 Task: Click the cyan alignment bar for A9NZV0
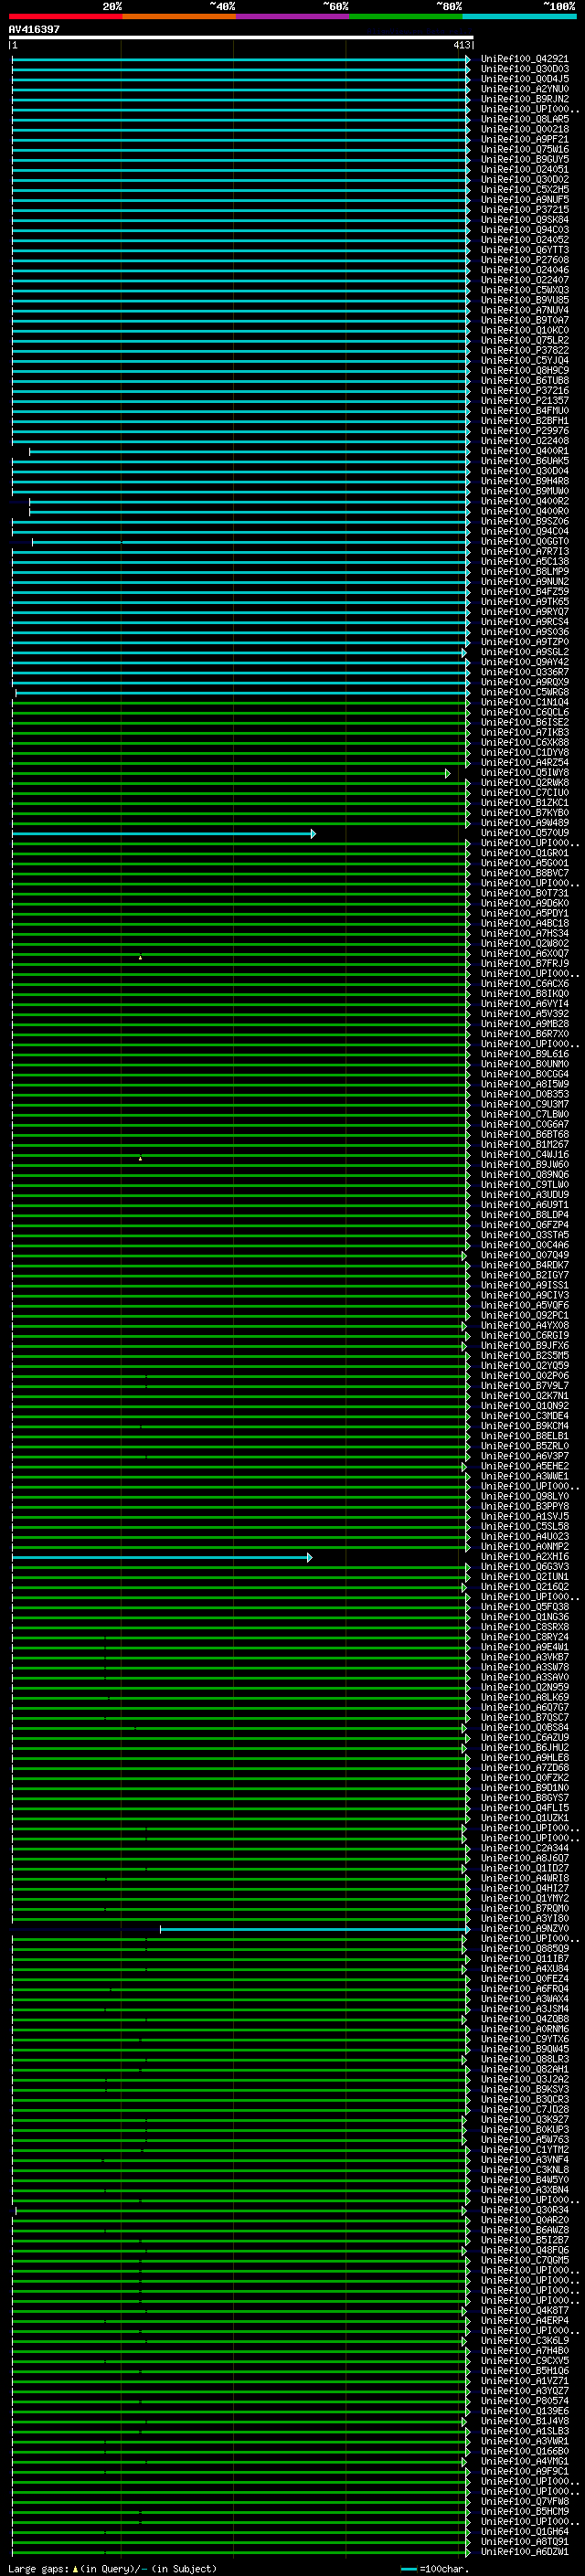coord(314,1929)
